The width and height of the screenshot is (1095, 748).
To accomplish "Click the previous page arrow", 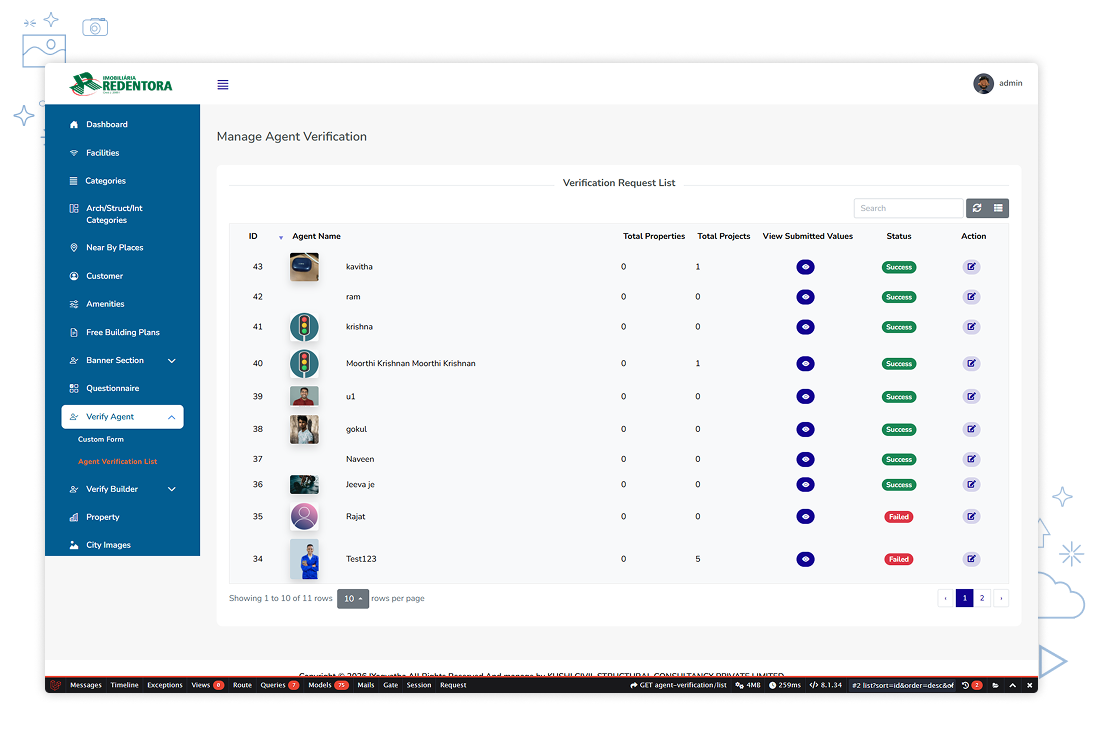I will point(946,598).
